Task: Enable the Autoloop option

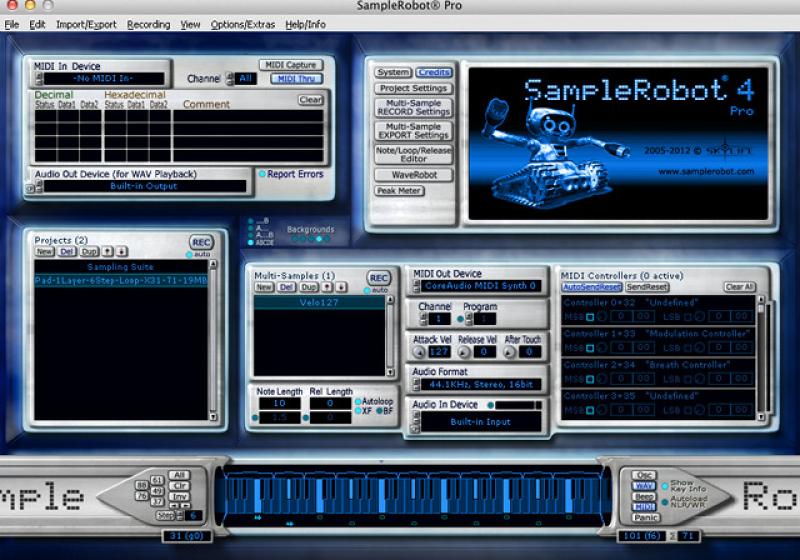Action: pos(359,401)
